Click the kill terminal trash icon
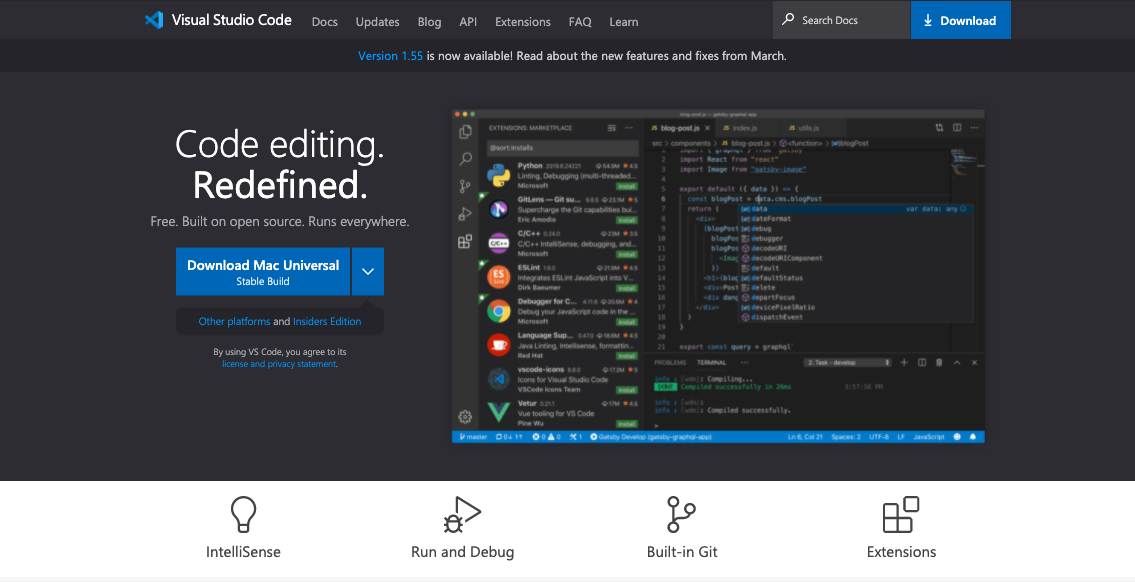The width and height of the screenshot is (1135, 582). click(940, 363)
